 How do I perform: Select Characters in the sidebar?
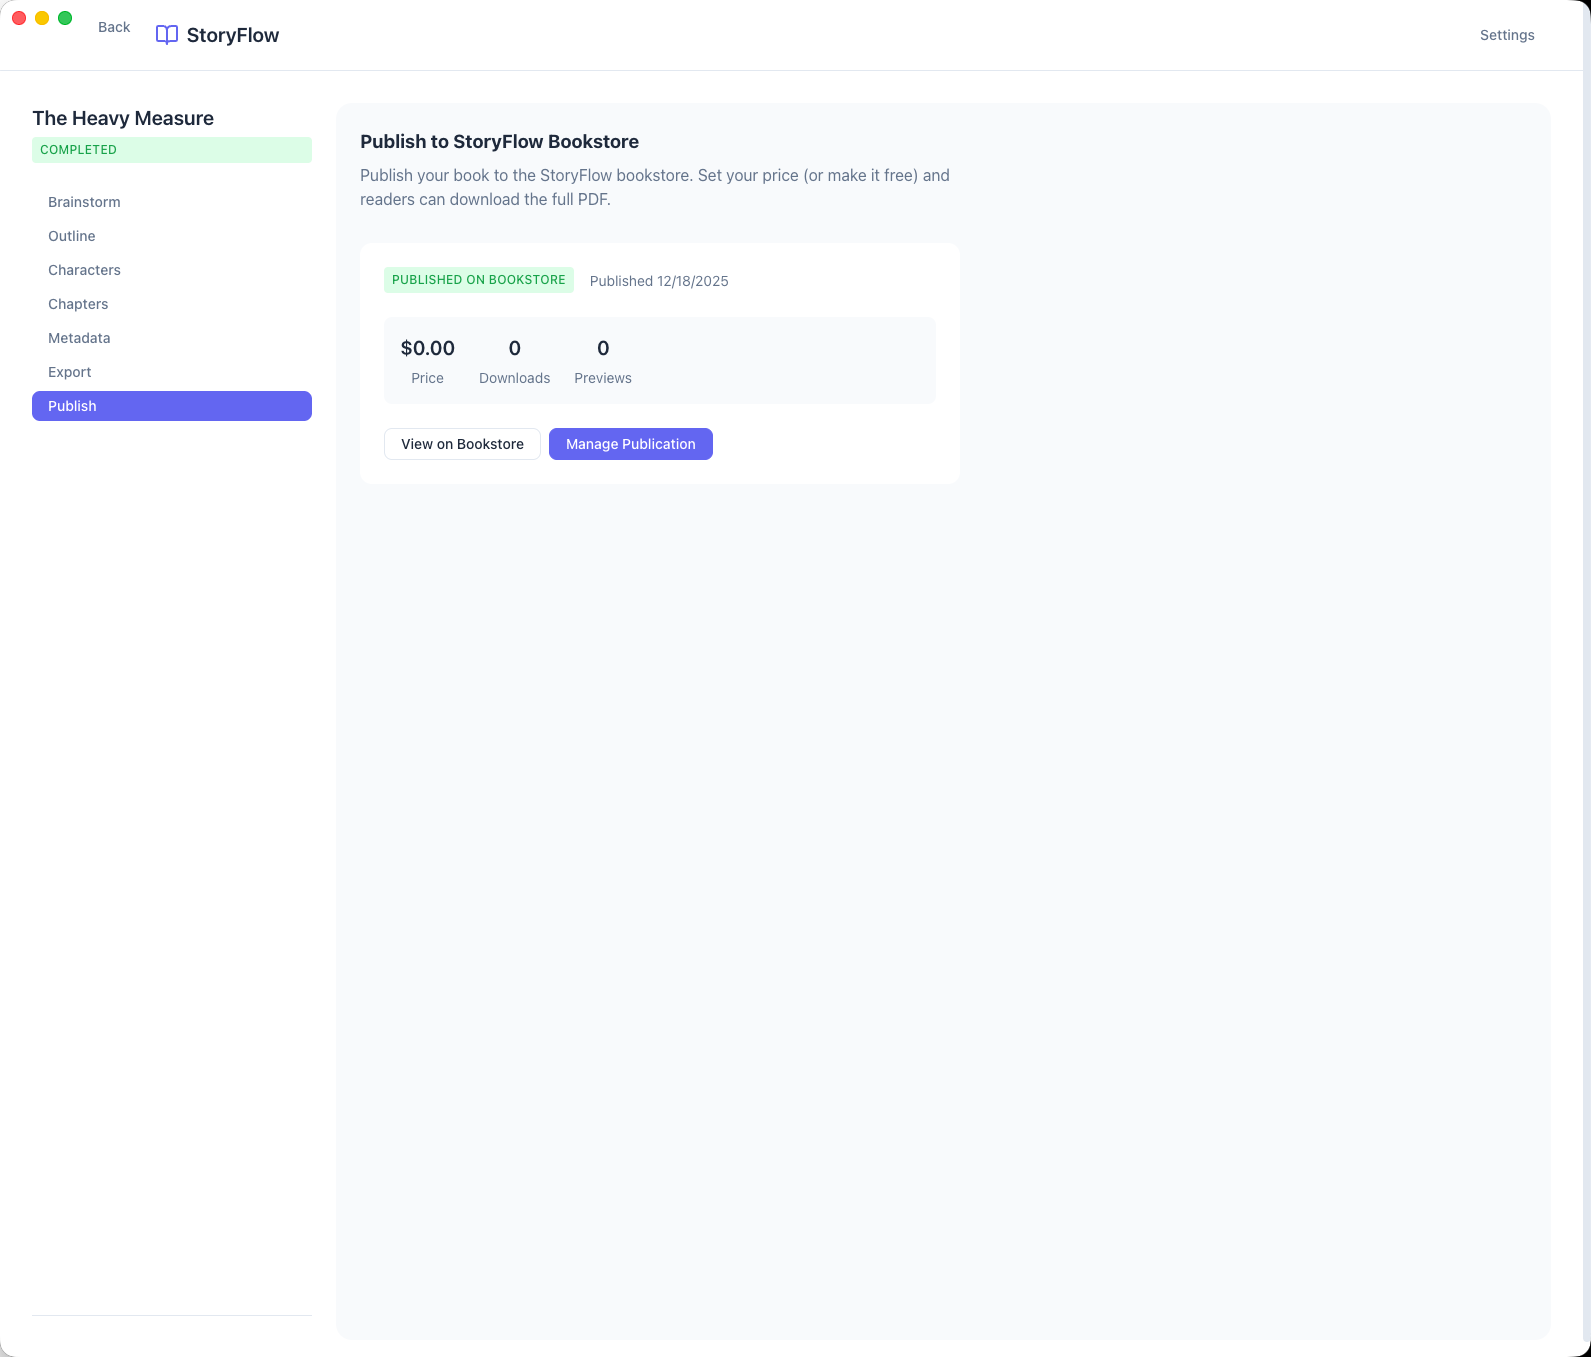tap(84, 270)
